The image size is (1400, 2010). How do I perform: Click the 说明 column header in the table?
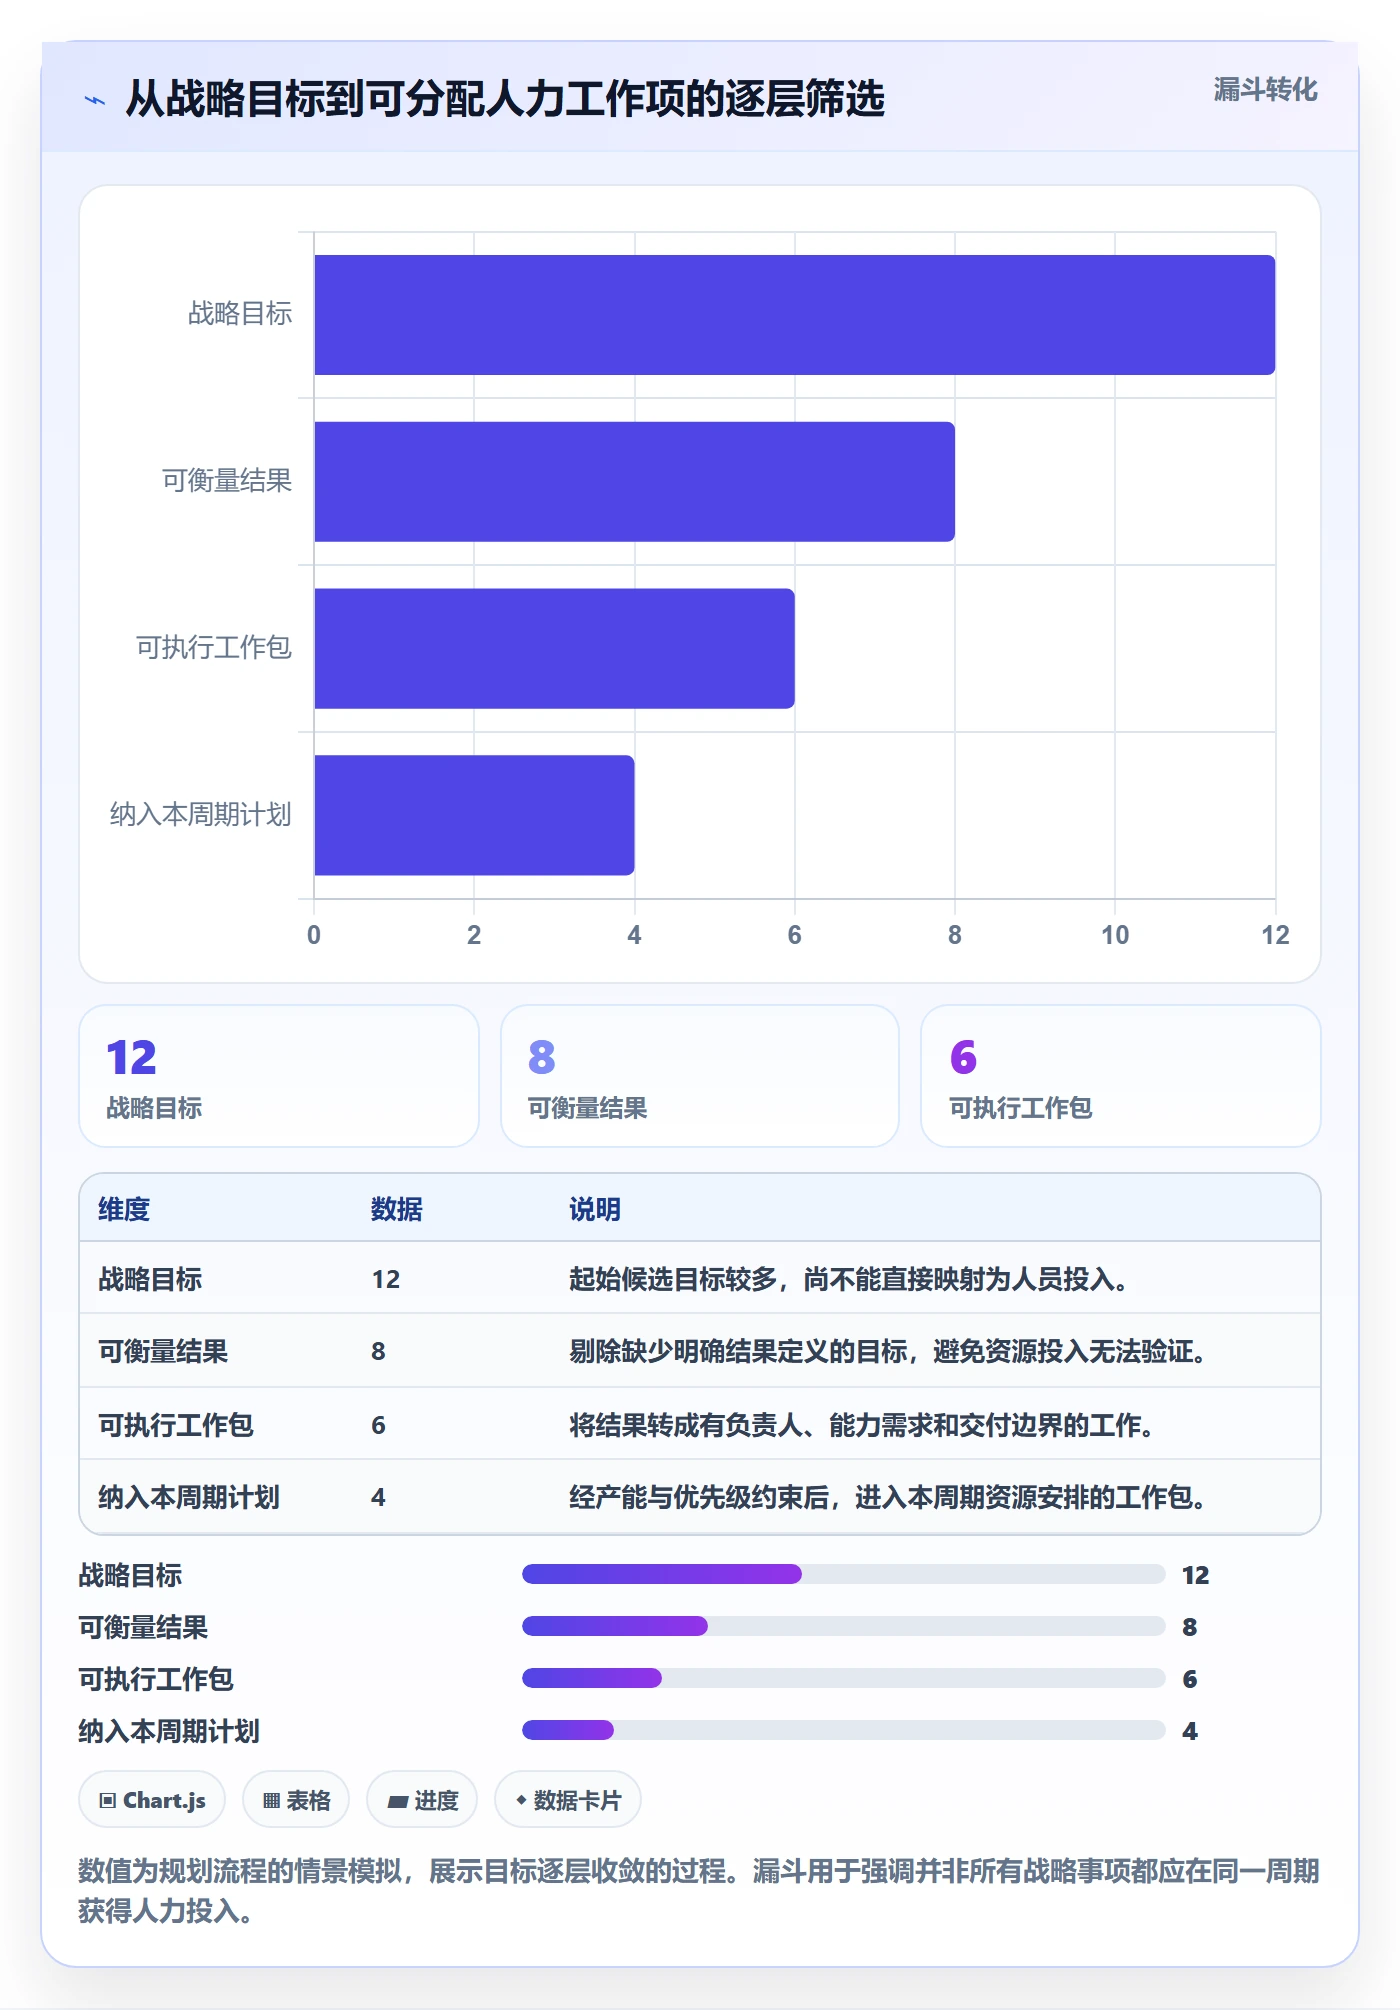(x=595, y=1209)
